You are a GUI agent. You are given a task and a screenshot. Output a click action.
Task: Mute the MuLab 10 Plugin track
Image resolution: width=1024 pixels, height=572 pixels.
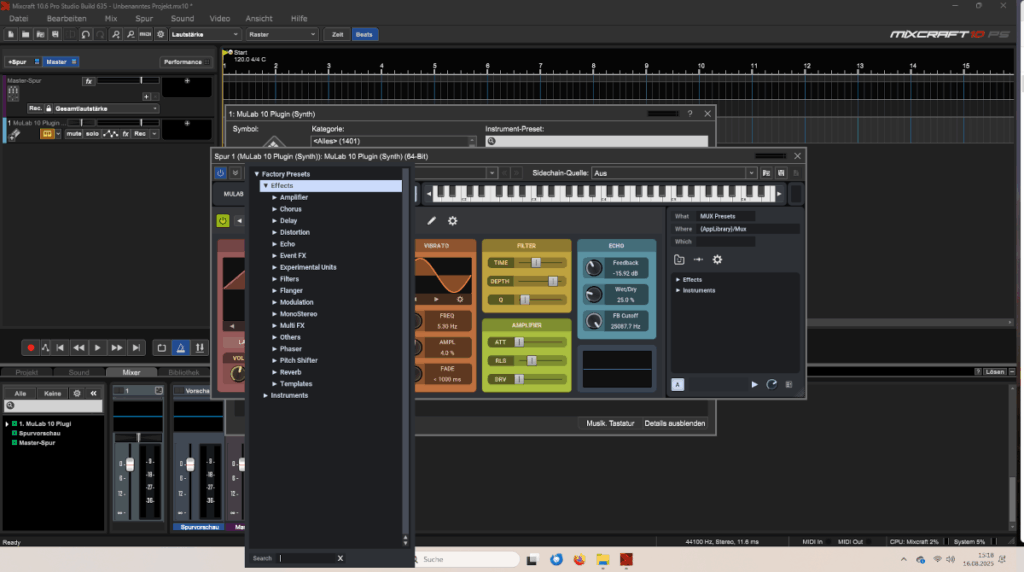pos(74,134)
